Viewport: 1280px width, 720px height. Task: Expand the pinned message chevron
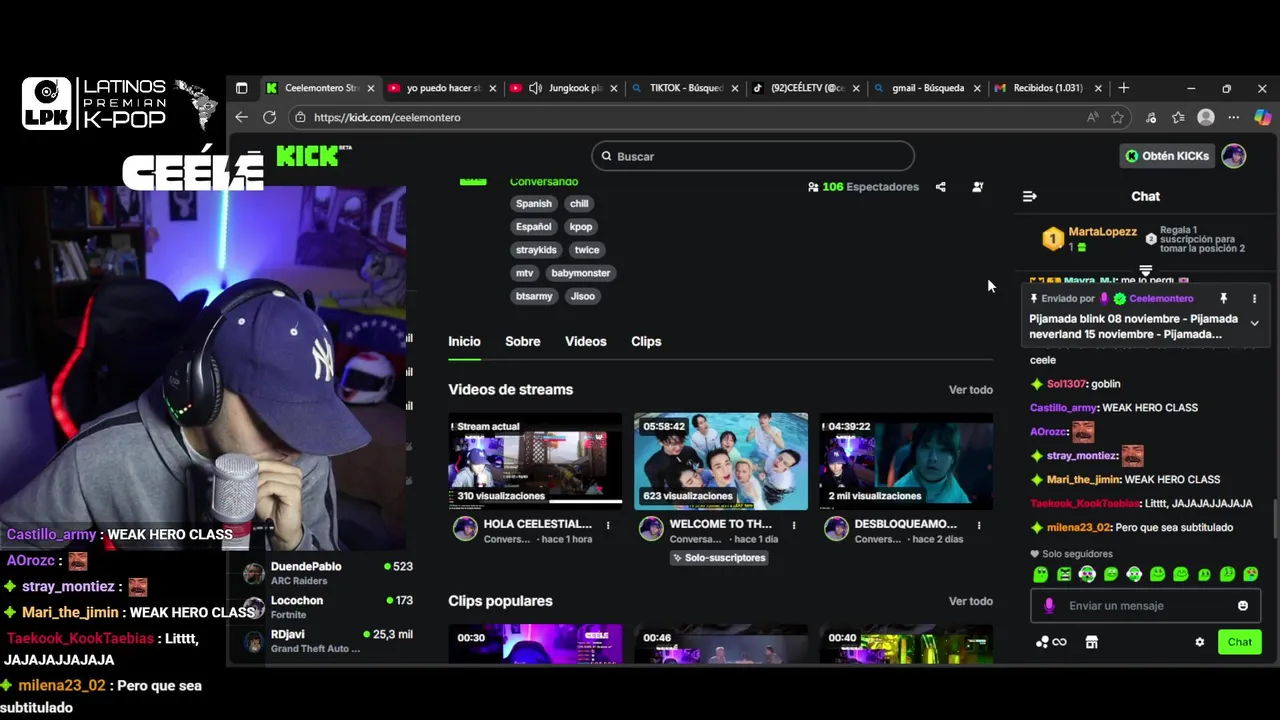click(1254, 323)
